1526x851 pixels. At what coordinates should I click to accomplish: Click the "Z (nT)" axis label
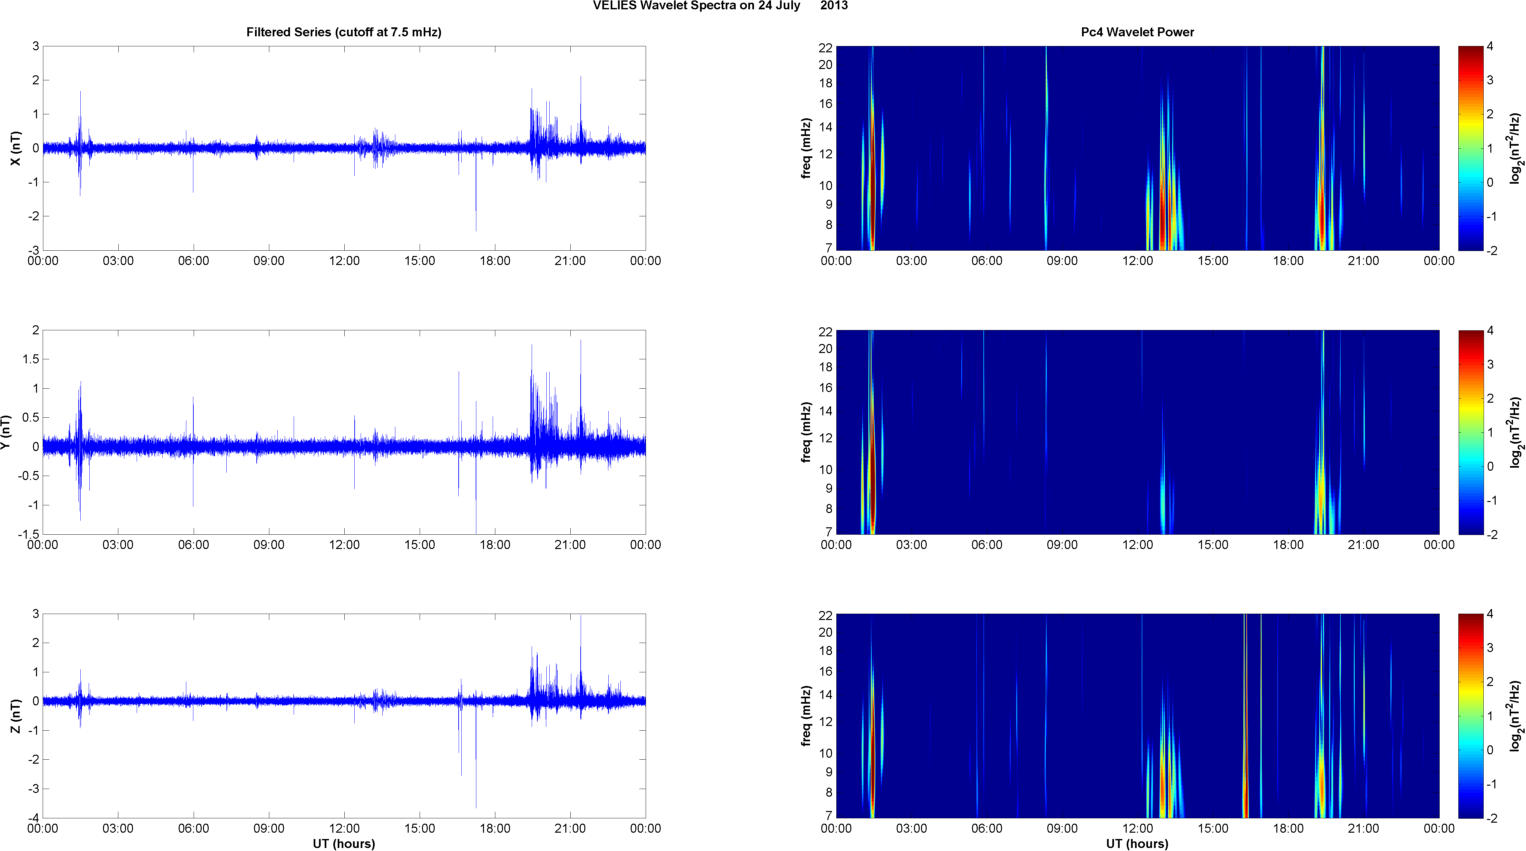pyautogui.click(x=16, y=716)
